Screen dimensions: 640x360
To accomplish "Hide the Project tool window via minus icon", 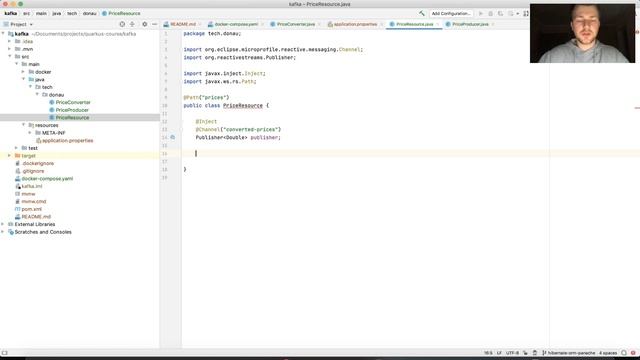I will point(154,24).
